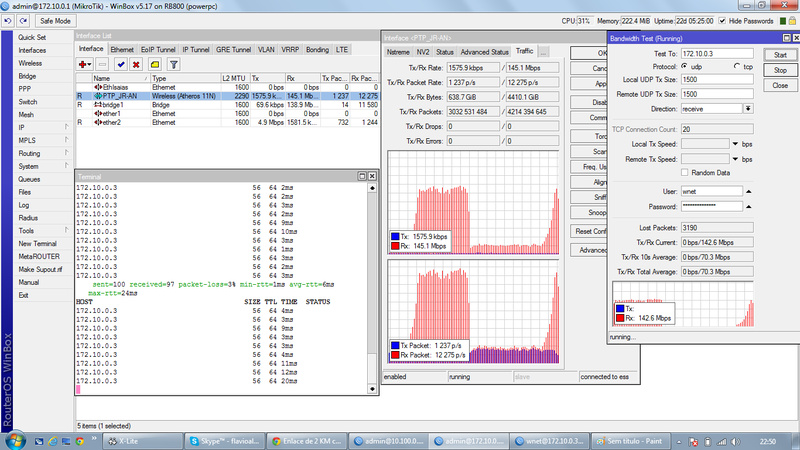Switch to the VLAN tab
800x450 pixels.
pyautogui.click(x=266, y=49)
